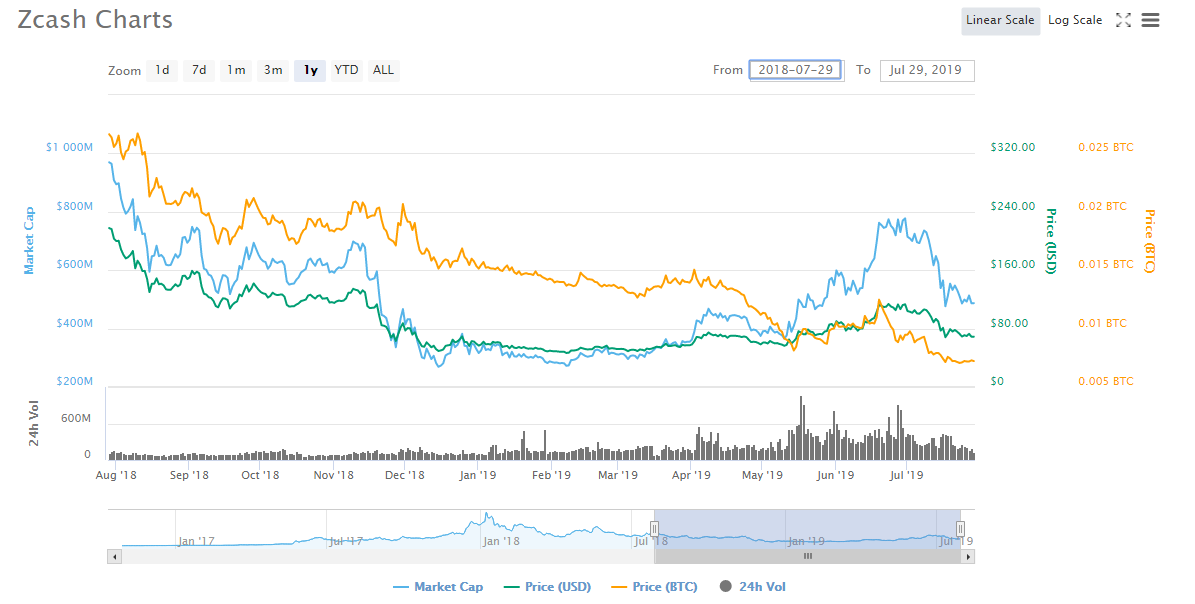1195x604 pixels.
Task: Click the Mar '19 x-axis label
Action: click(618, 475)
